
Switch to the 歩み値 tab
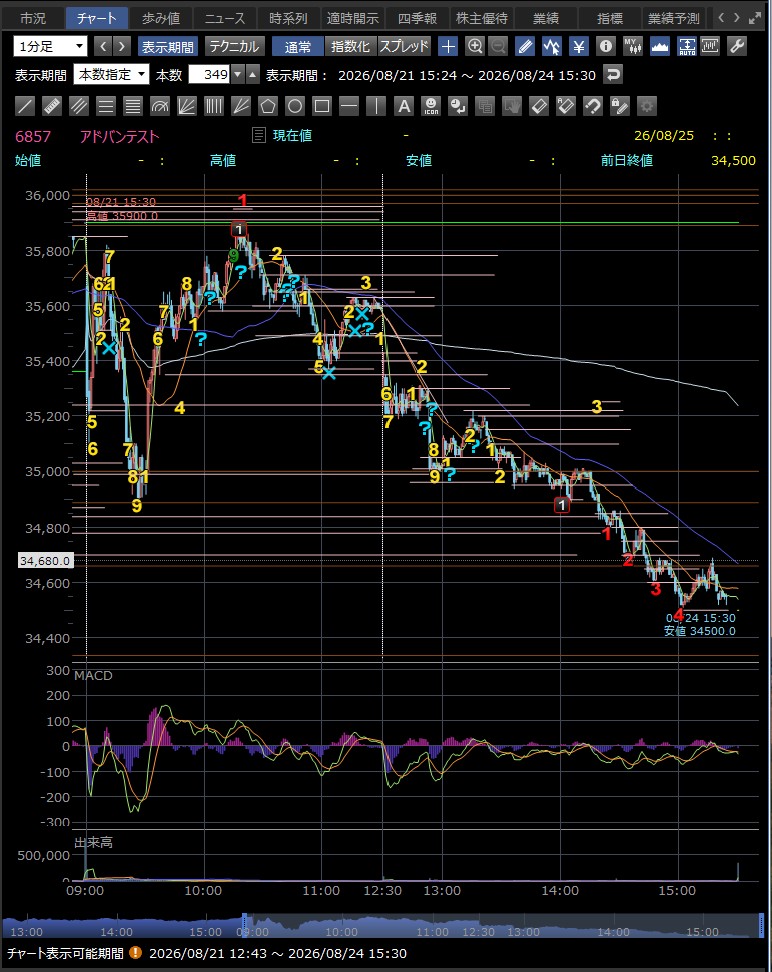161,18
